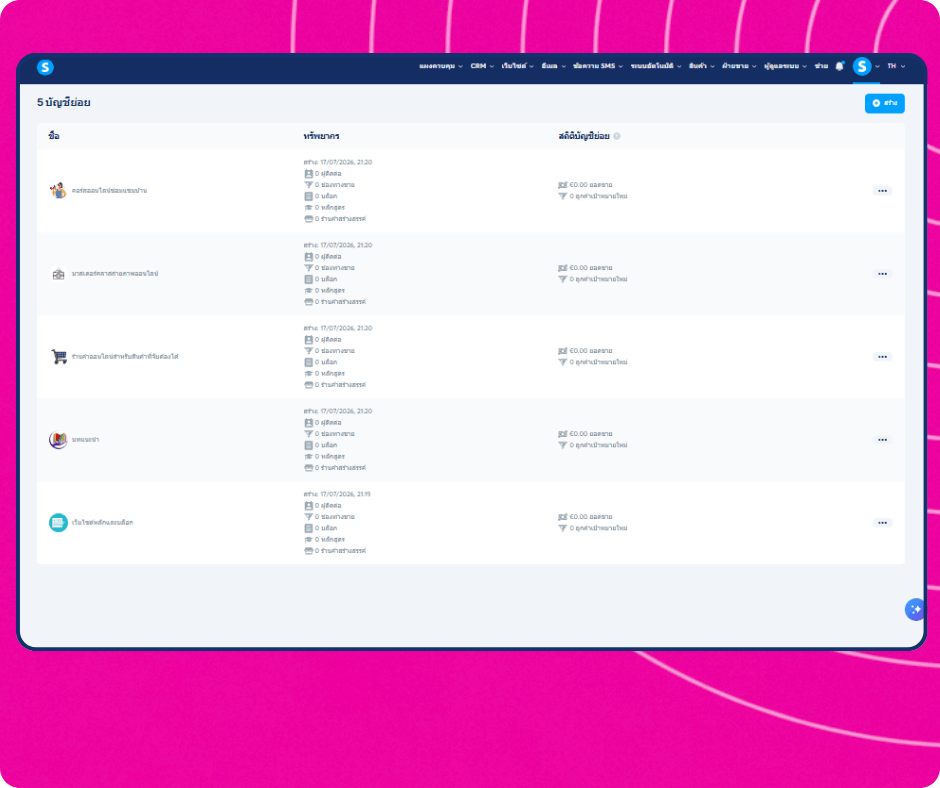Open the notifications bell
The image size is (940, 788).
tap(839, 66)
